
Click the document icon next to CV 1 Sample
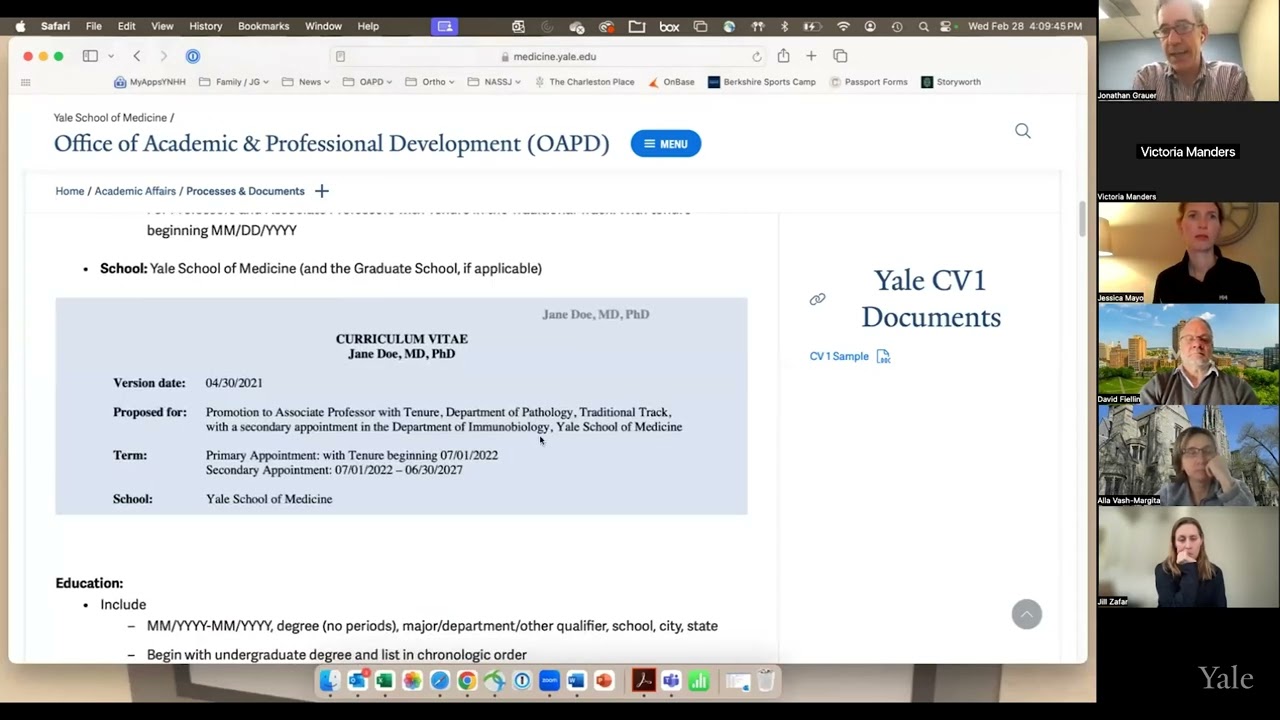pos(883,356)
